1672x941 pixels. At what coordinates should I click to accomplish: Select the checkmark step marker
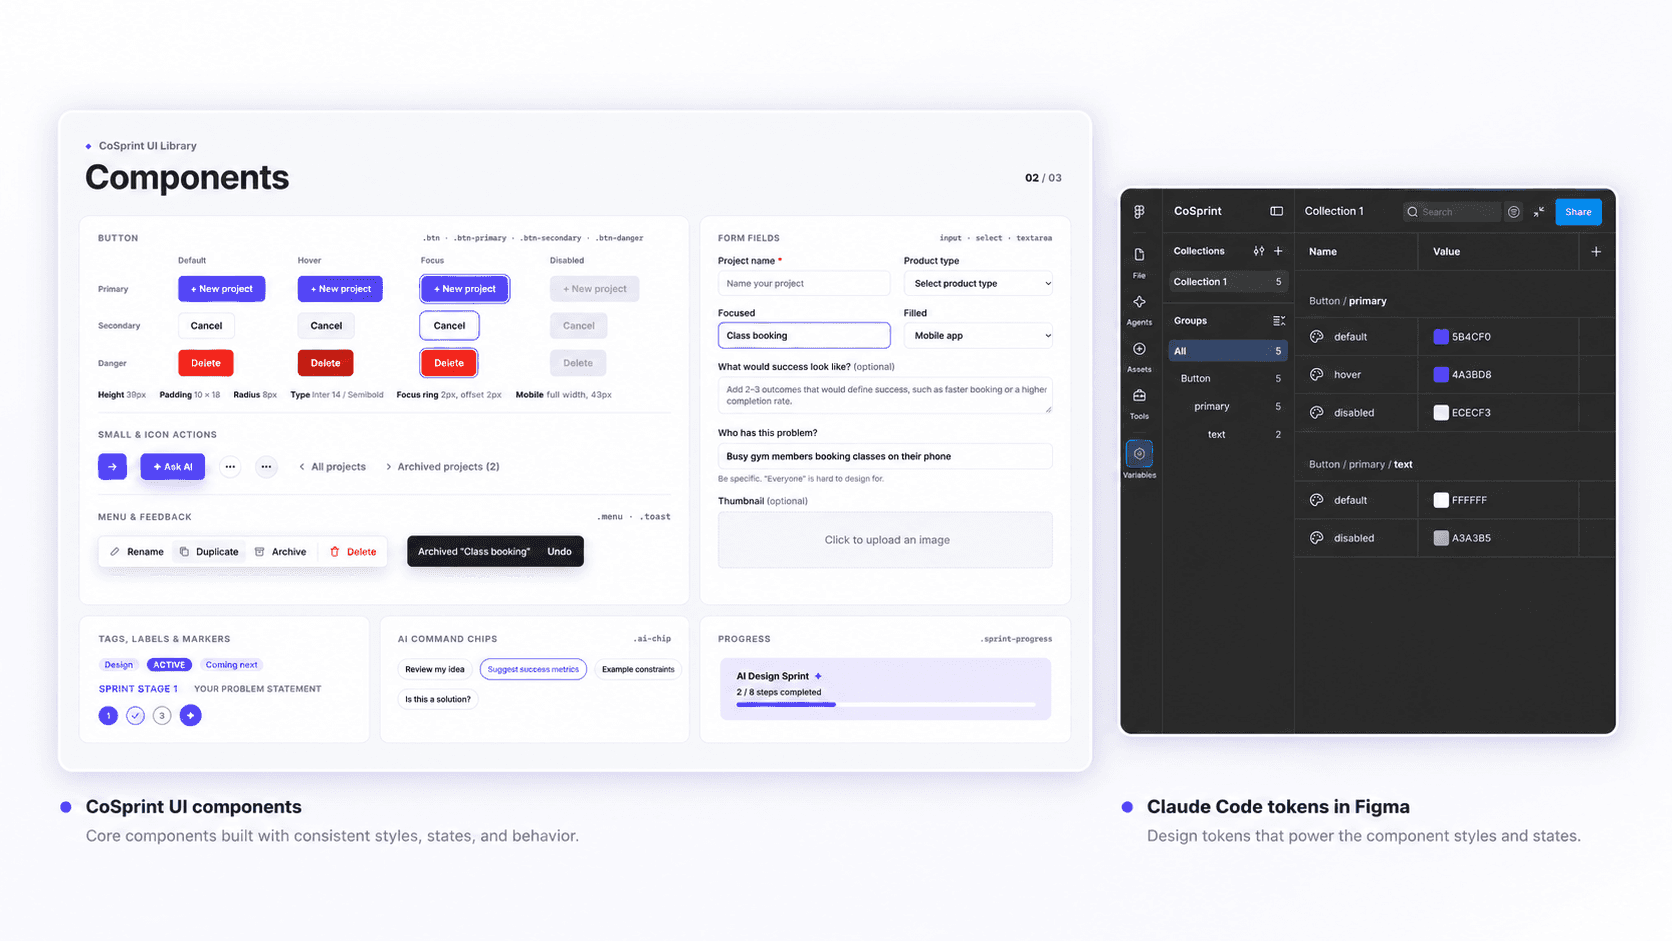coord(135,715)
